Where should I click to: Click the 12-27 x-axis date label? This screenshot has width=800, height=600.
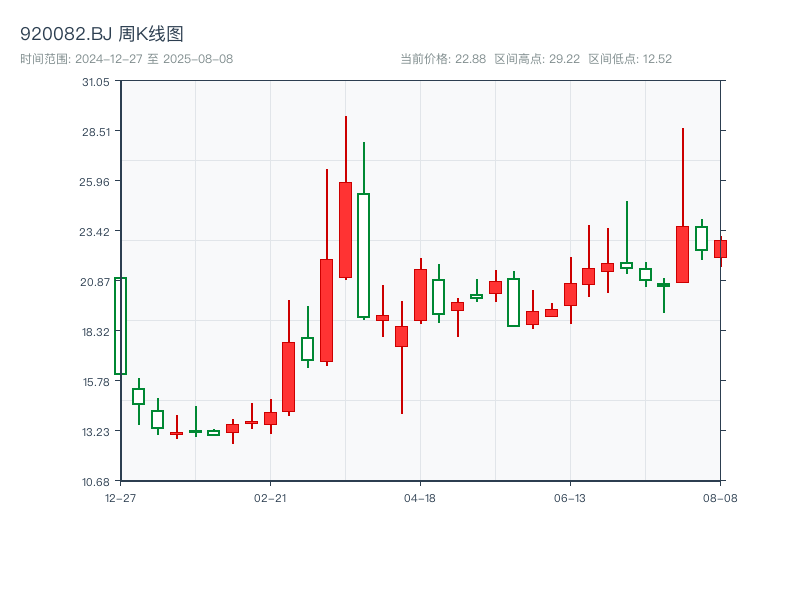(120, 498)
